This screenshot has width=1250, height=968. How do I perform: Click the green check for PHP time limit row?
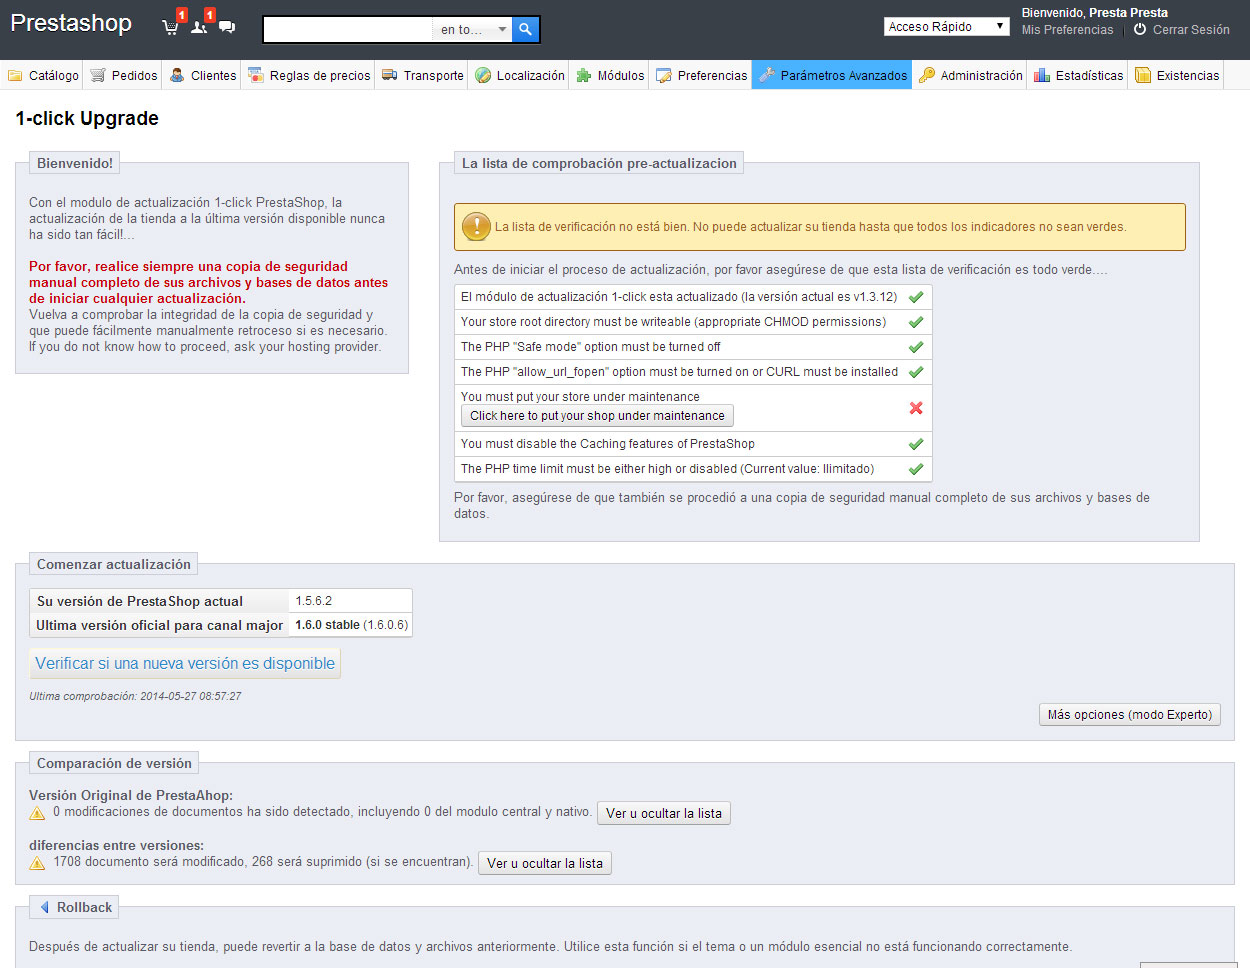(x=916, y=469)
